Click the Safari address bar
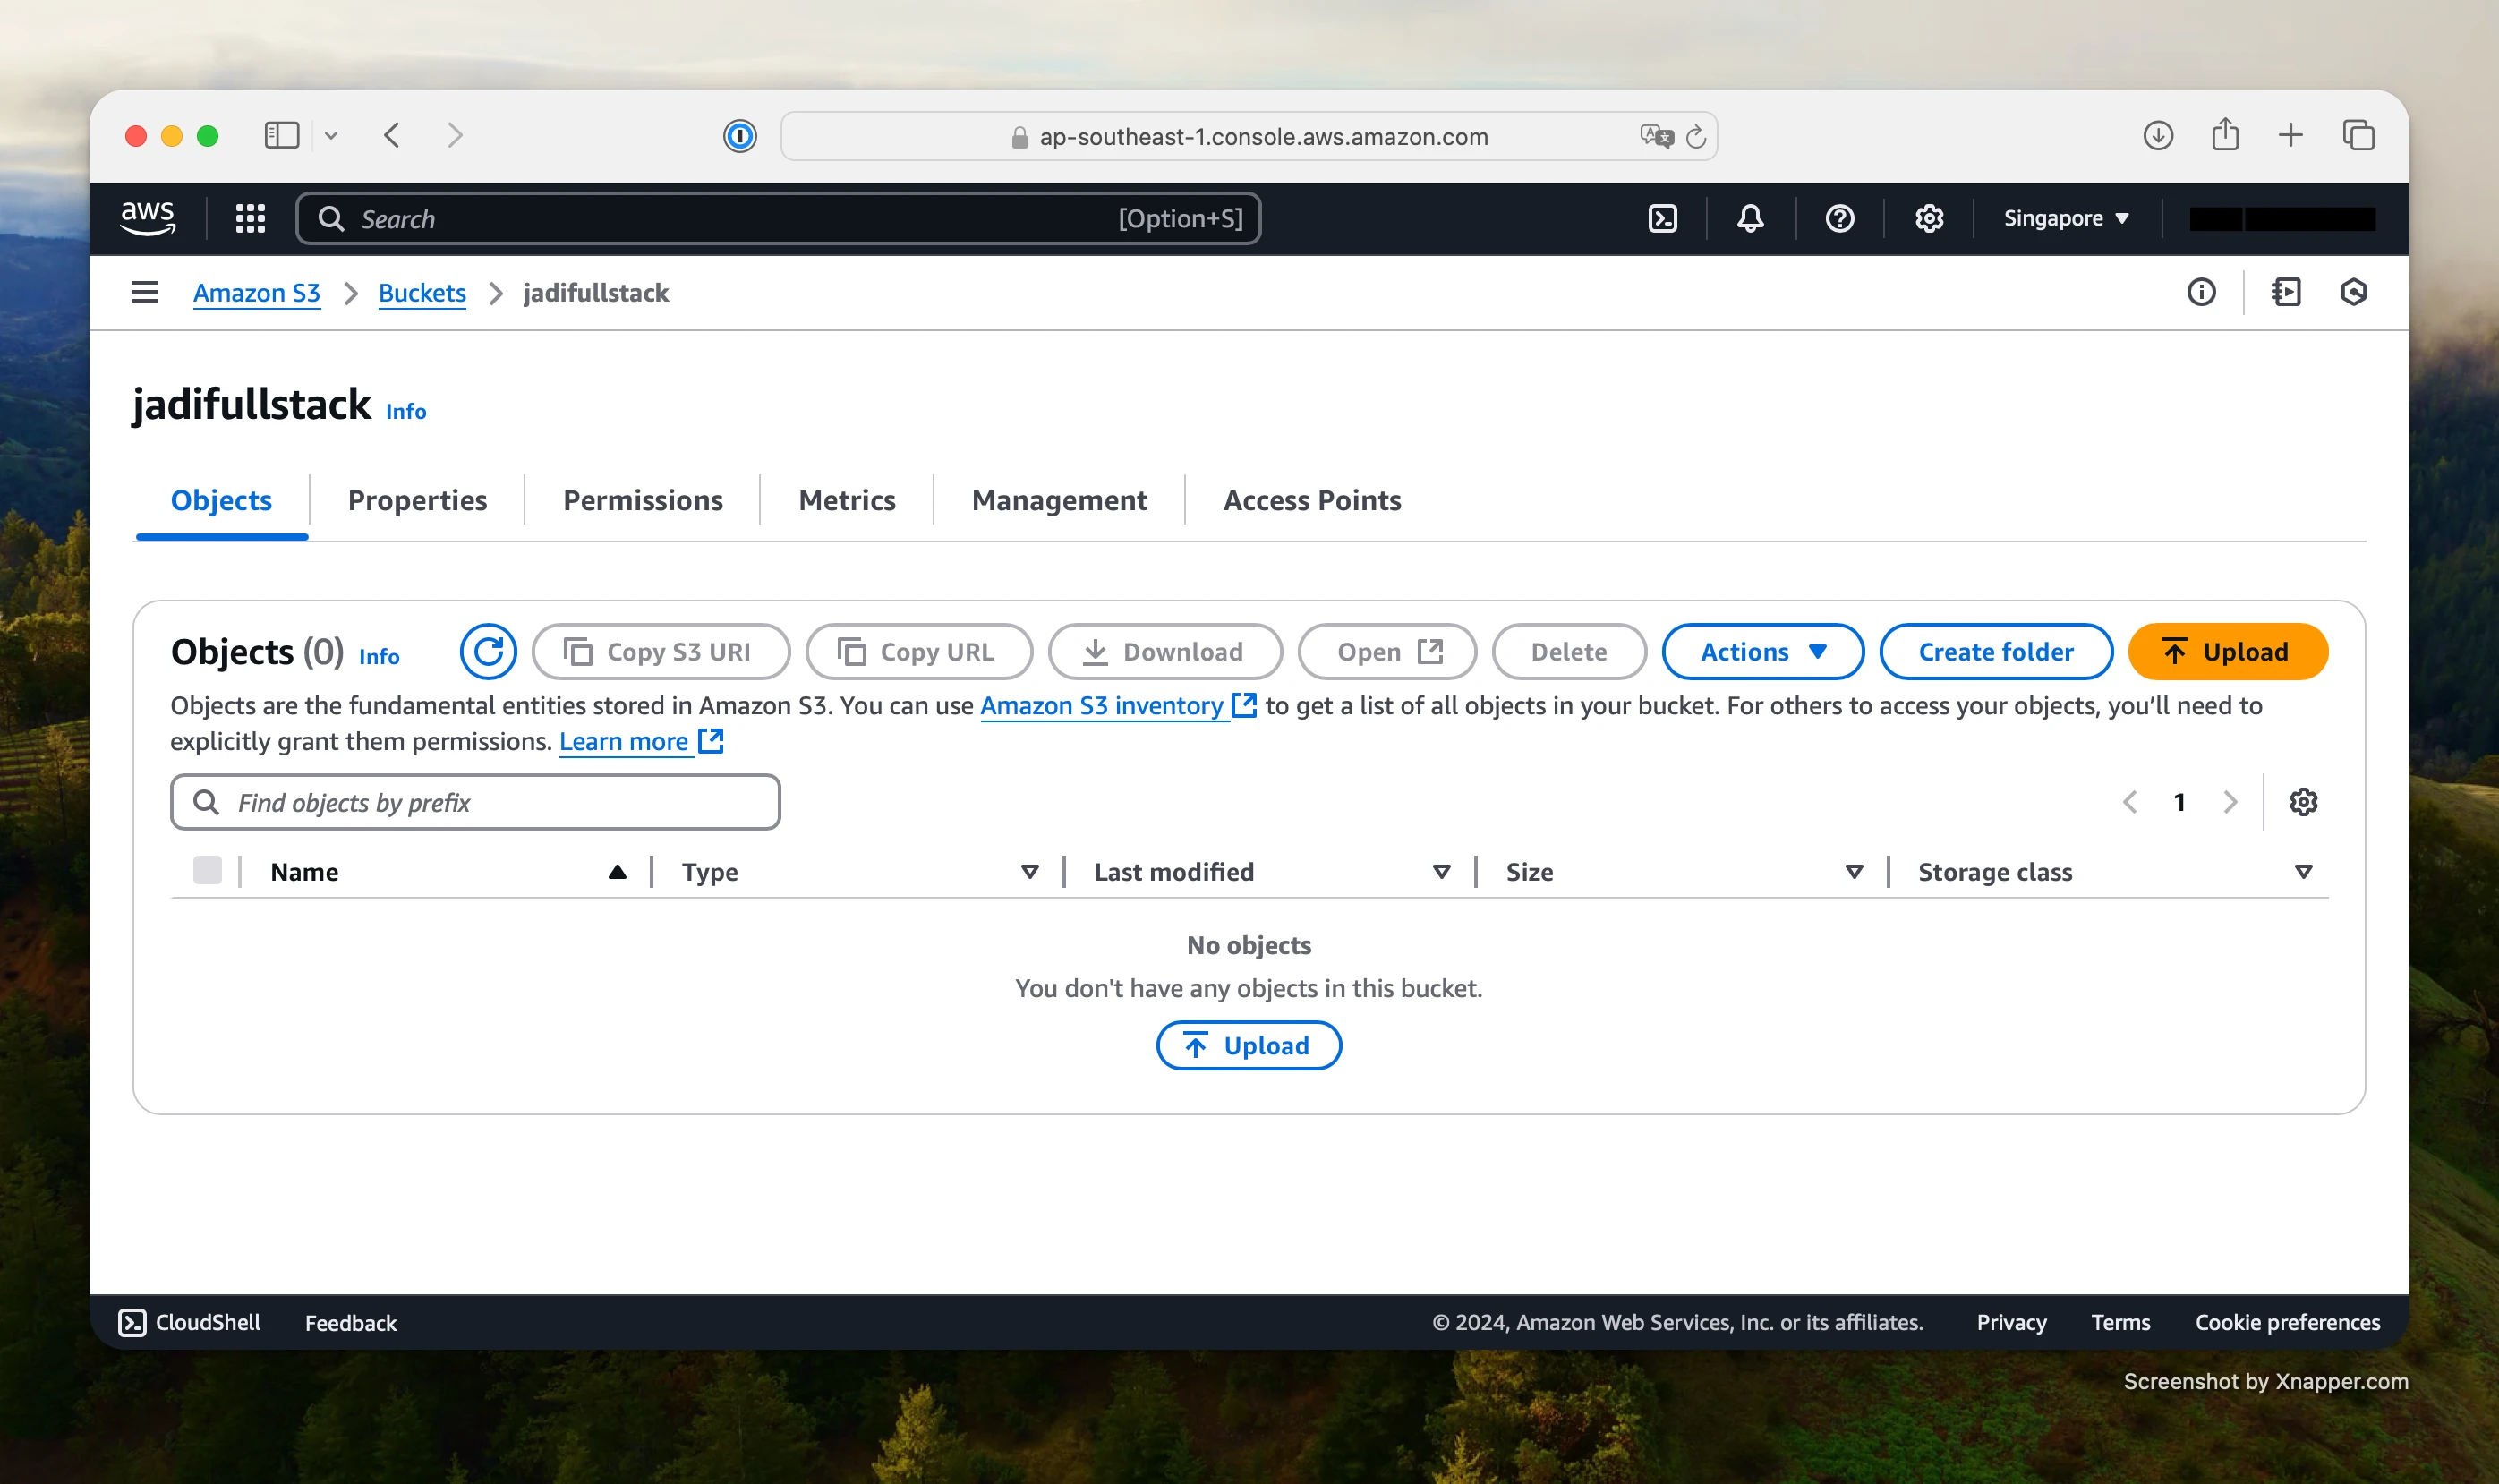2499x1484 pixels. click(1248, 136)
